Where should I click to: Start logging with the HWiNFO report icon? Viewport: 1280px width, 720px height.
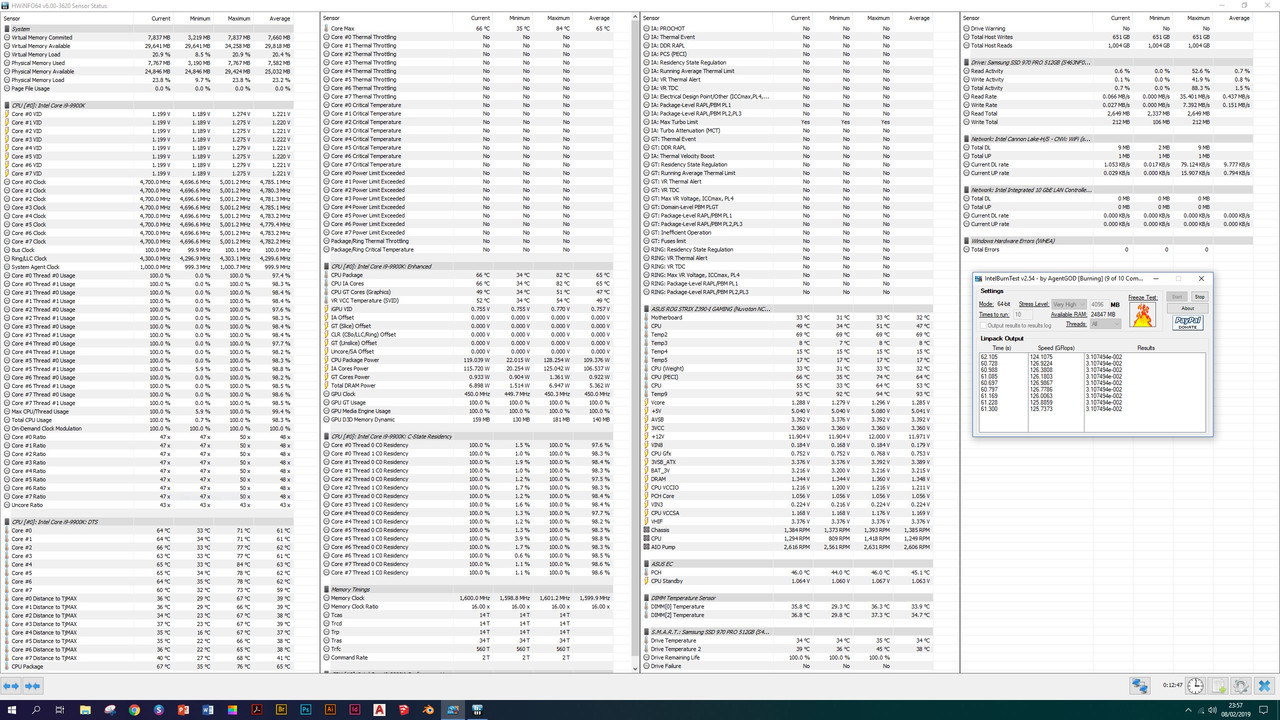[x=1218, y=686]
